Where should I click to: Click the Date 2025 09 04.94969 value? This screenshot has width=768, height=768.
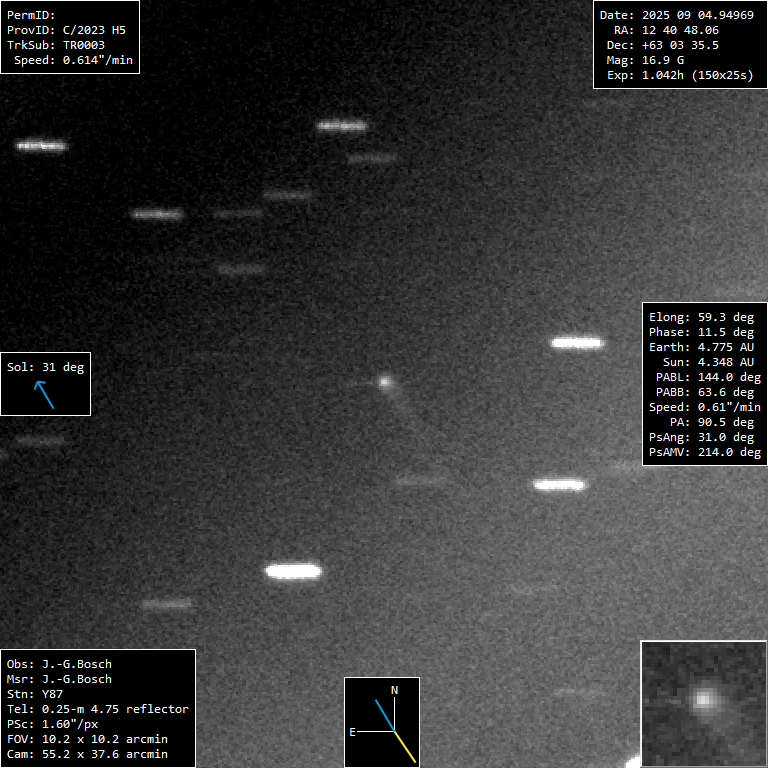click(x=676, y=15)
